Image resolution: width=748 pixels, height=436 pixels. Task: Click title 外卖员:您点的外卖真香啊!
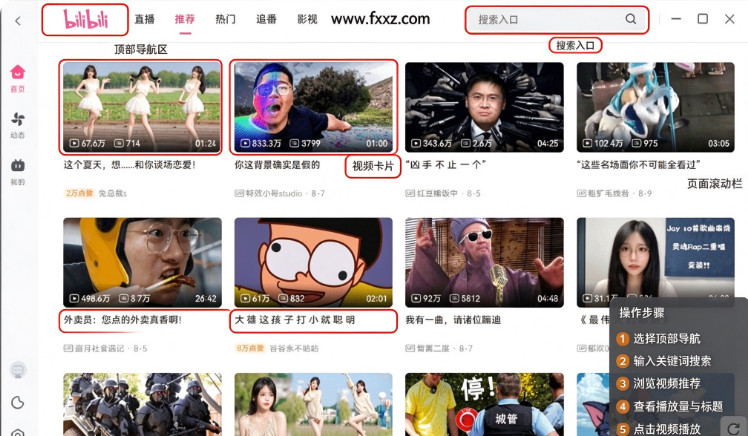123,320
